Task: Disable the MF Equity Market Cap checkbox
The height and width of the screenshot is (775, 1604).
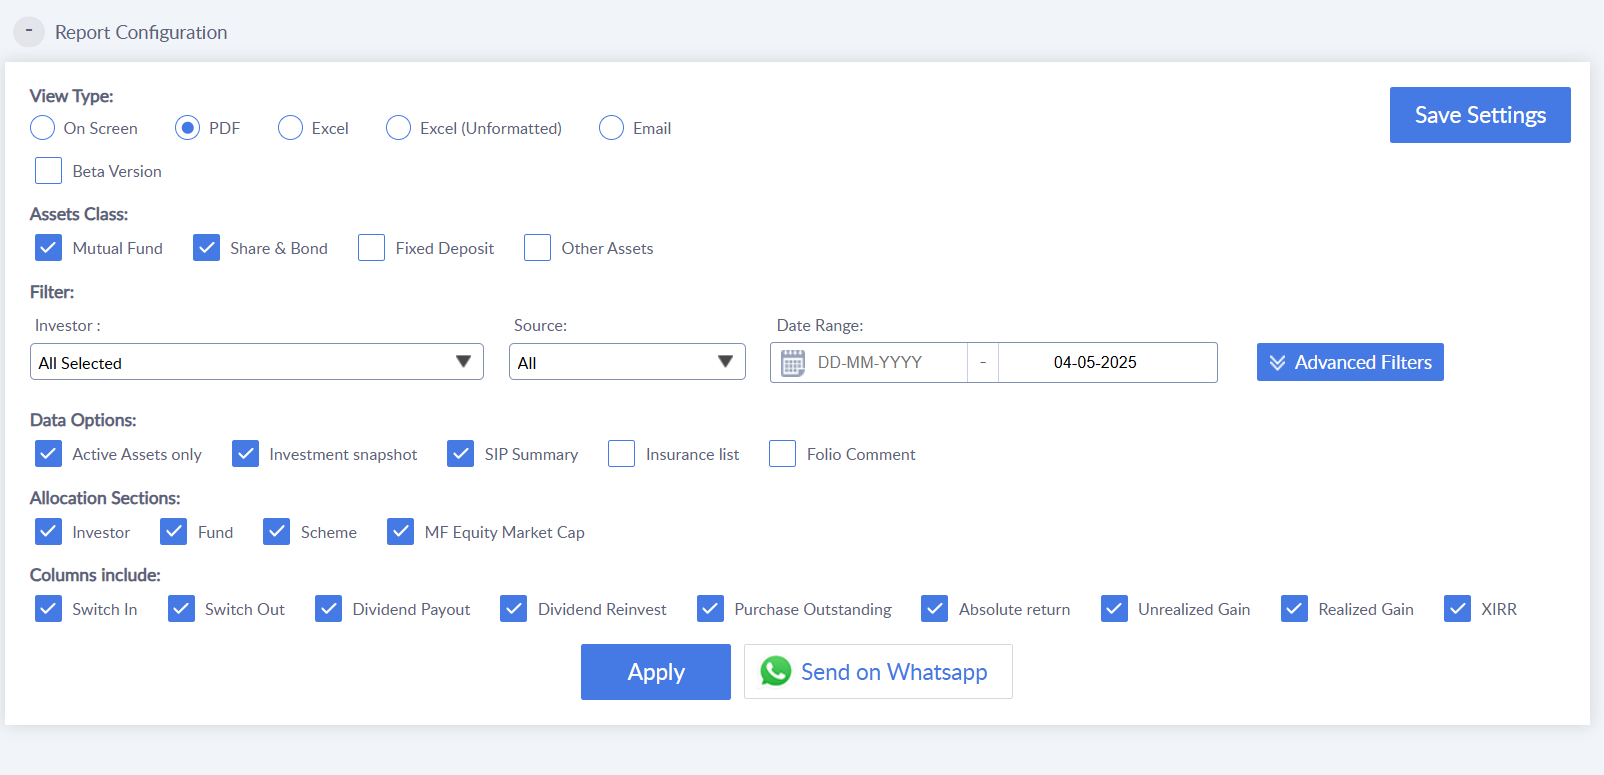Action: (x=400, y=532)
